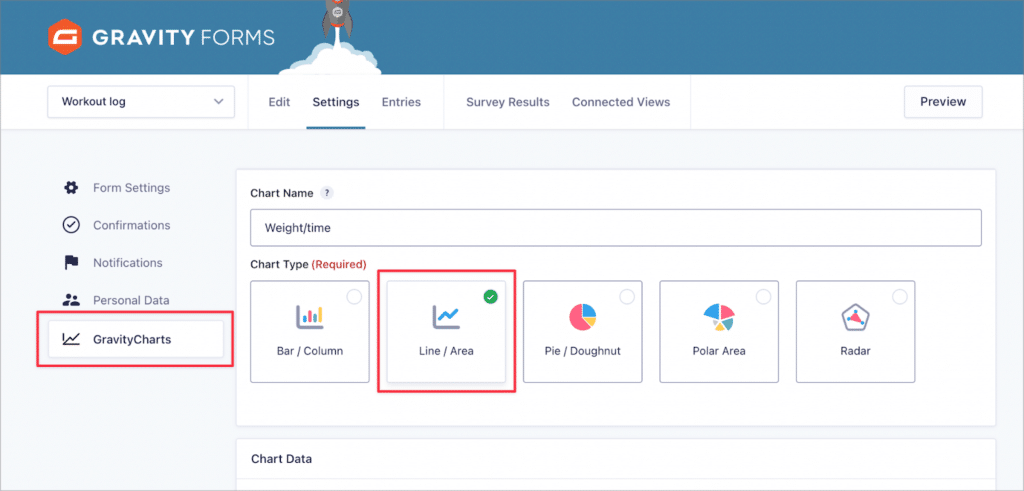Image resolution: width=1024 pixels, height=491 pixels.
Task: Click the Chart Name input field
Action: (x=616, y=228)
